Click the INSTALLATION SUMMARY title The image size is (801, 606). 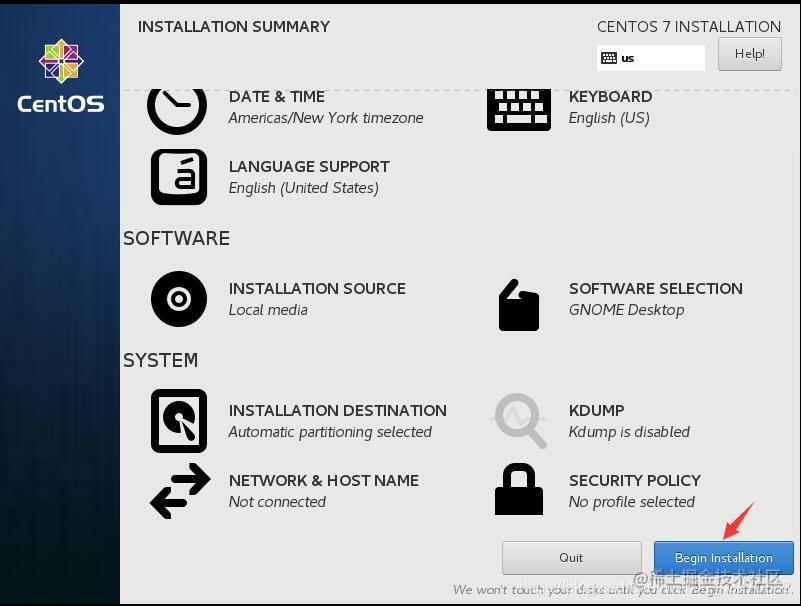pyautogui.click(x=234, y=27)
